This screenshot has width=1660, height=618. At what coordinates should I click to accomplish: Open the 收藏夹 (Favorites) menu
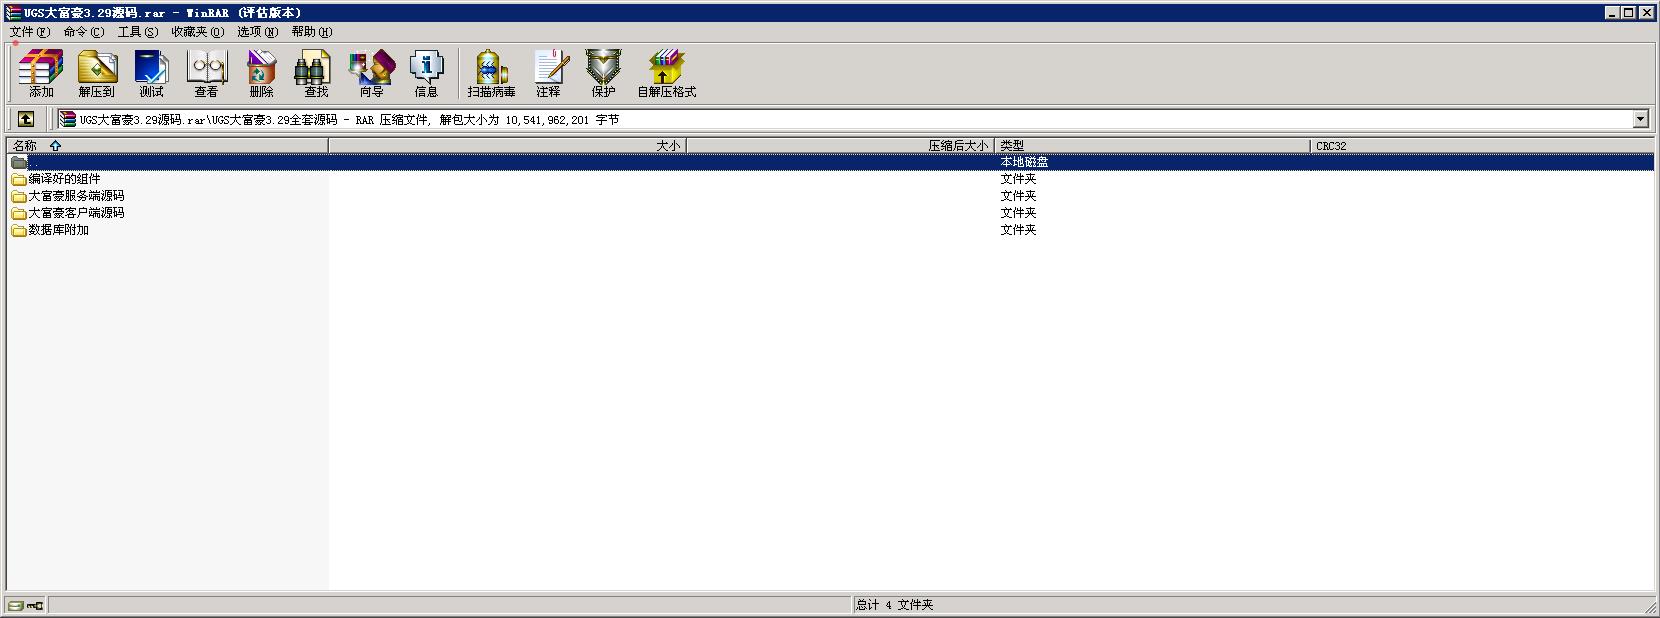(197, 32)
